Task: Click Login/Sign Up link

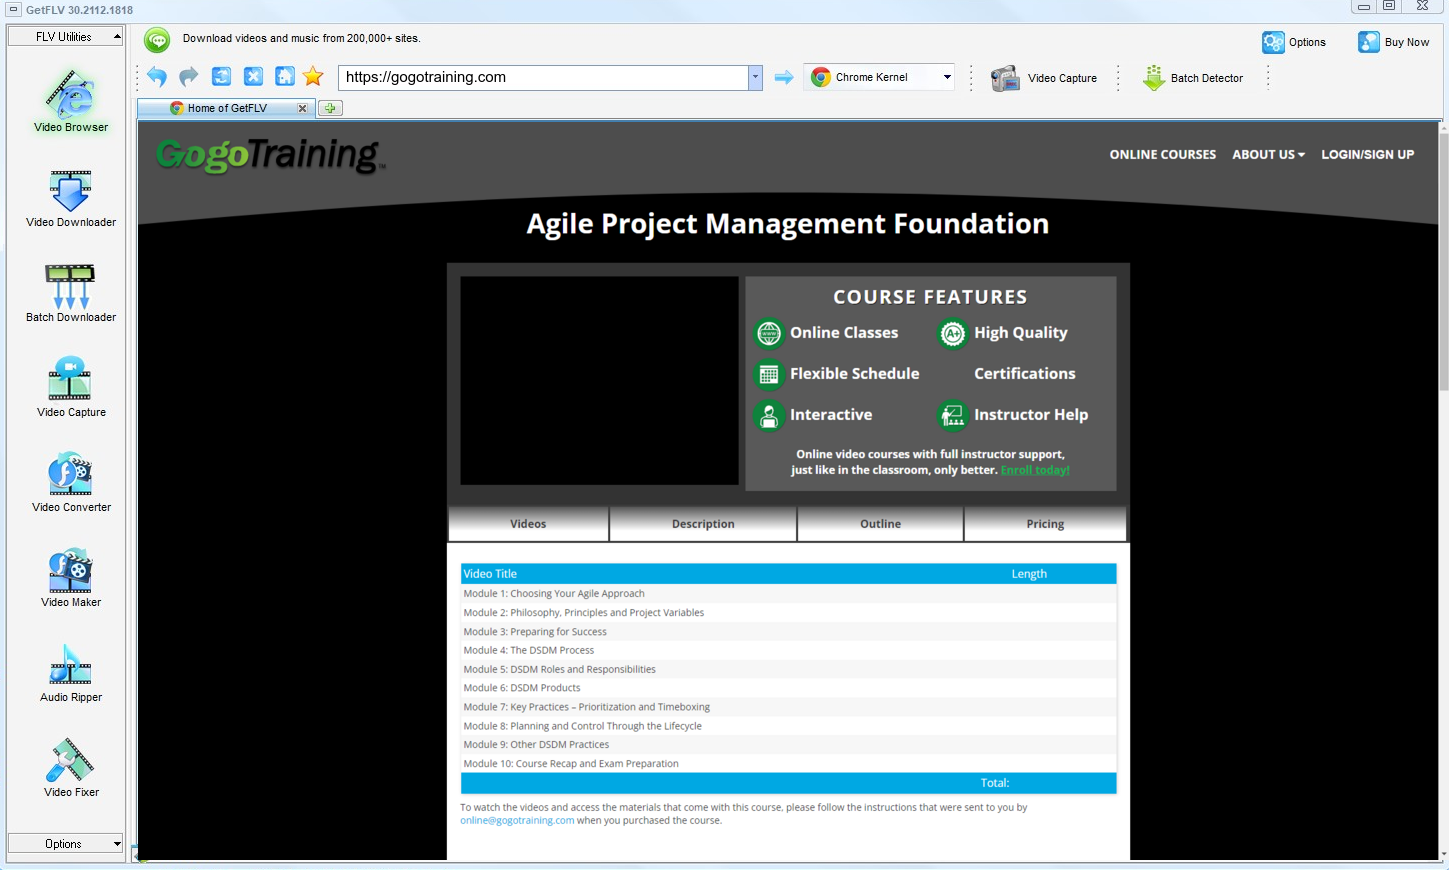Action: point(1367,155)
